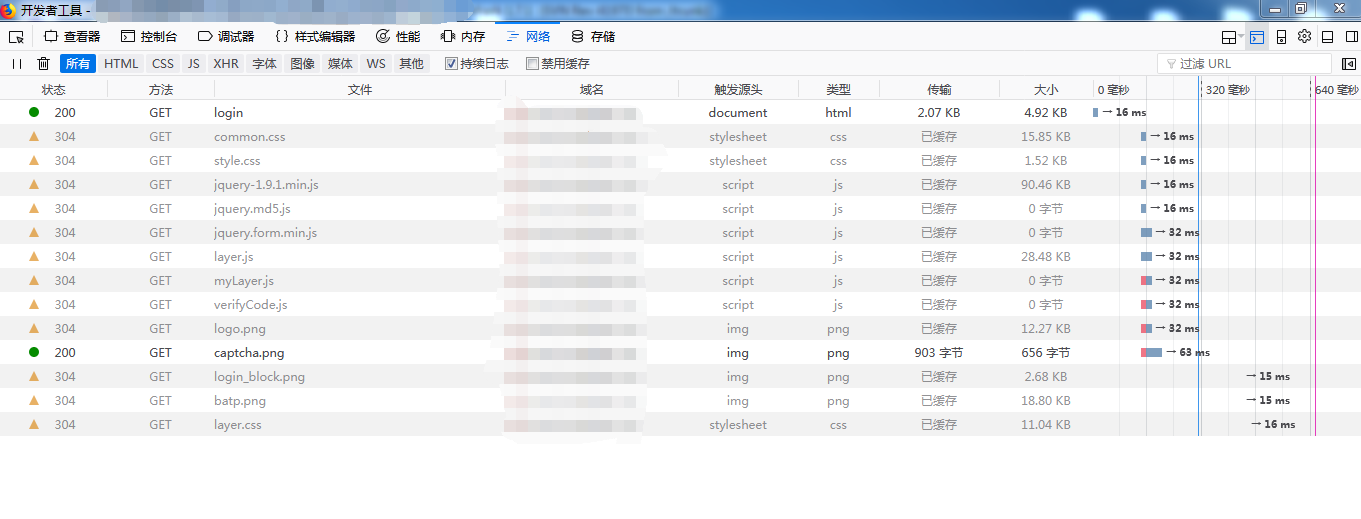Toggle the network details sidebar pane icon
Viewport: 1361px width, 519px height.
tap(1348, 64)
